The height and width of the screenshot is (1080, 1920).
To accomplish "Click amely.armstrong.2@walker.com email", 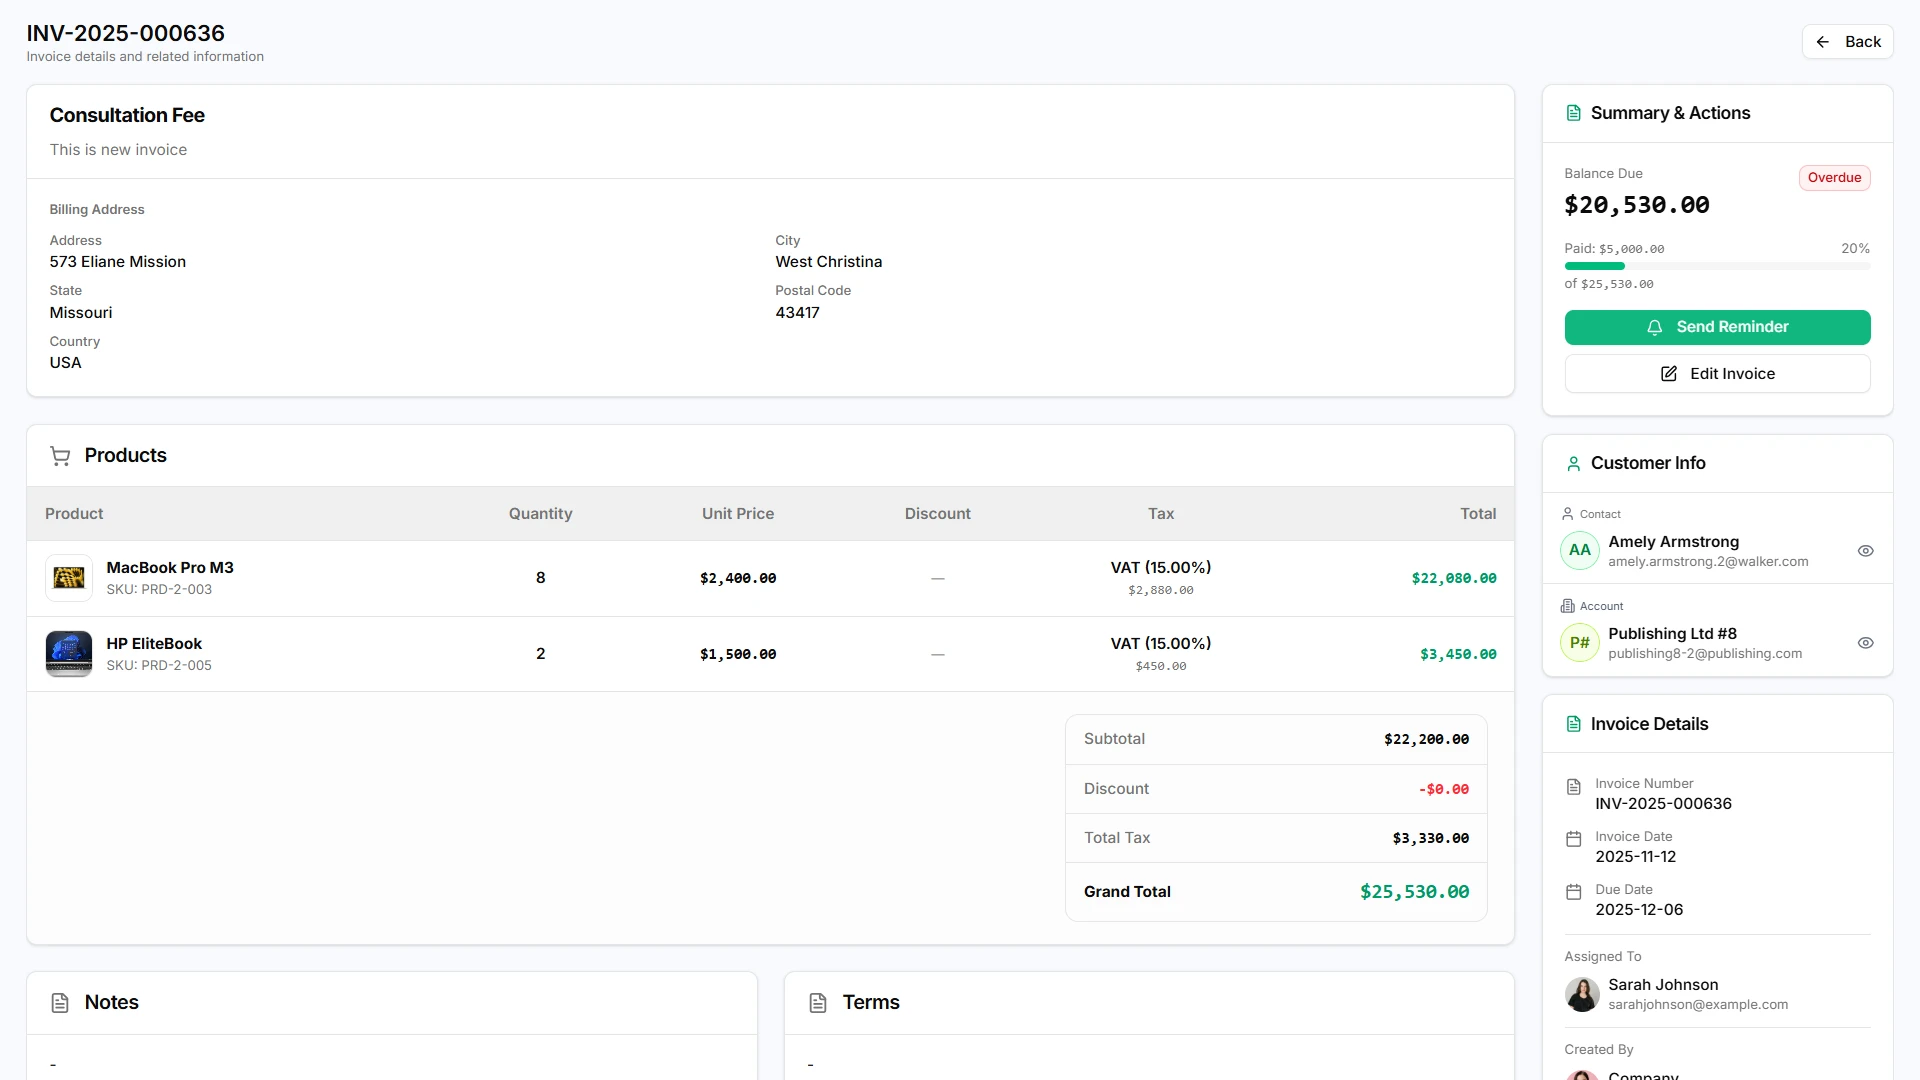I will coord(1708,562).
